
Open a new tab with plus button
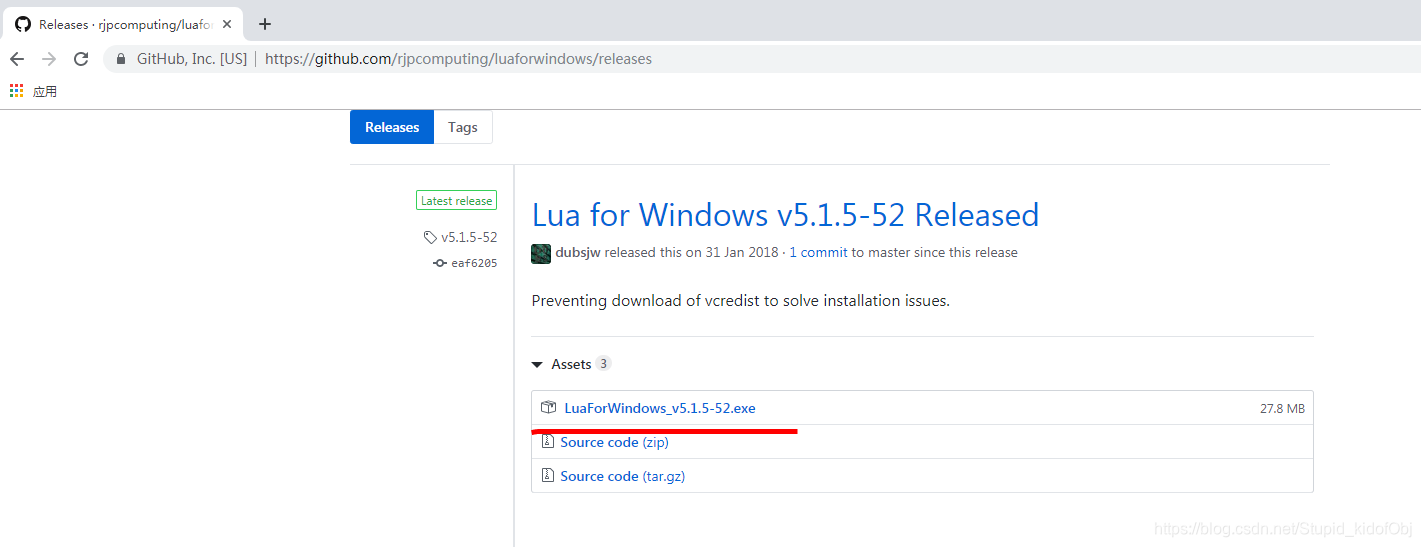[x=265, y=24]
